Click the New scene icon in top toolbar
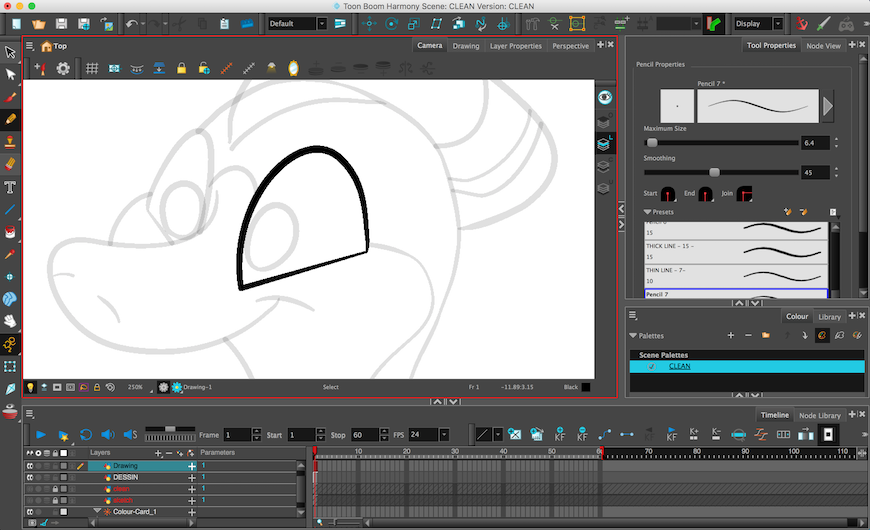870x530 pixels. click(16, 24)
